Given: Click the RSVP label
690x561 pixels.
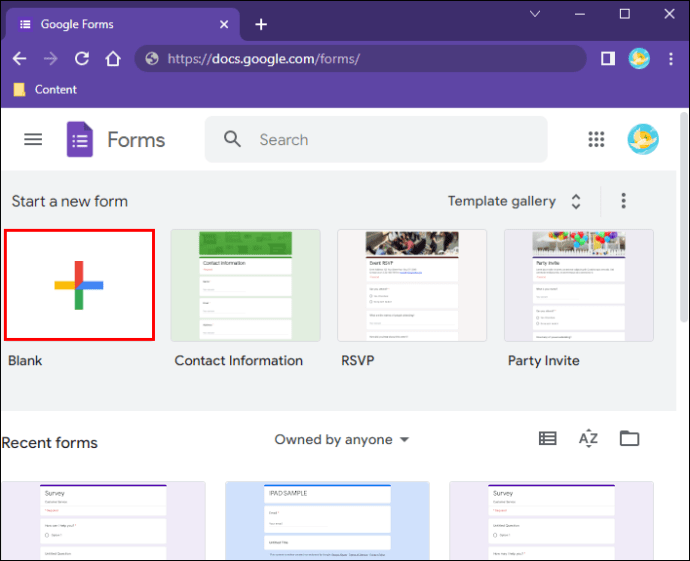Looking at the screenshot, I should [x=358, y=361].
